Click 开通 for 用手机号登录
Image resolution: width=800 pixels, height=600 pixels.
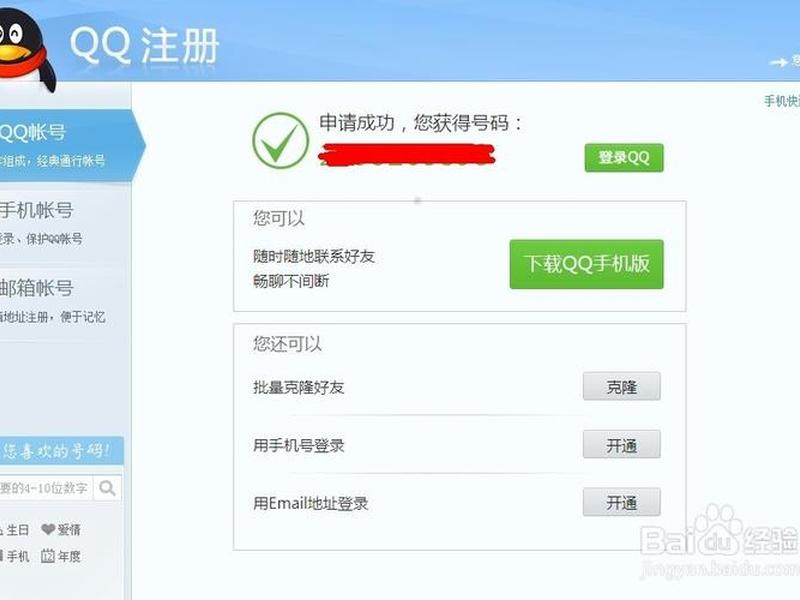[621, 444]
